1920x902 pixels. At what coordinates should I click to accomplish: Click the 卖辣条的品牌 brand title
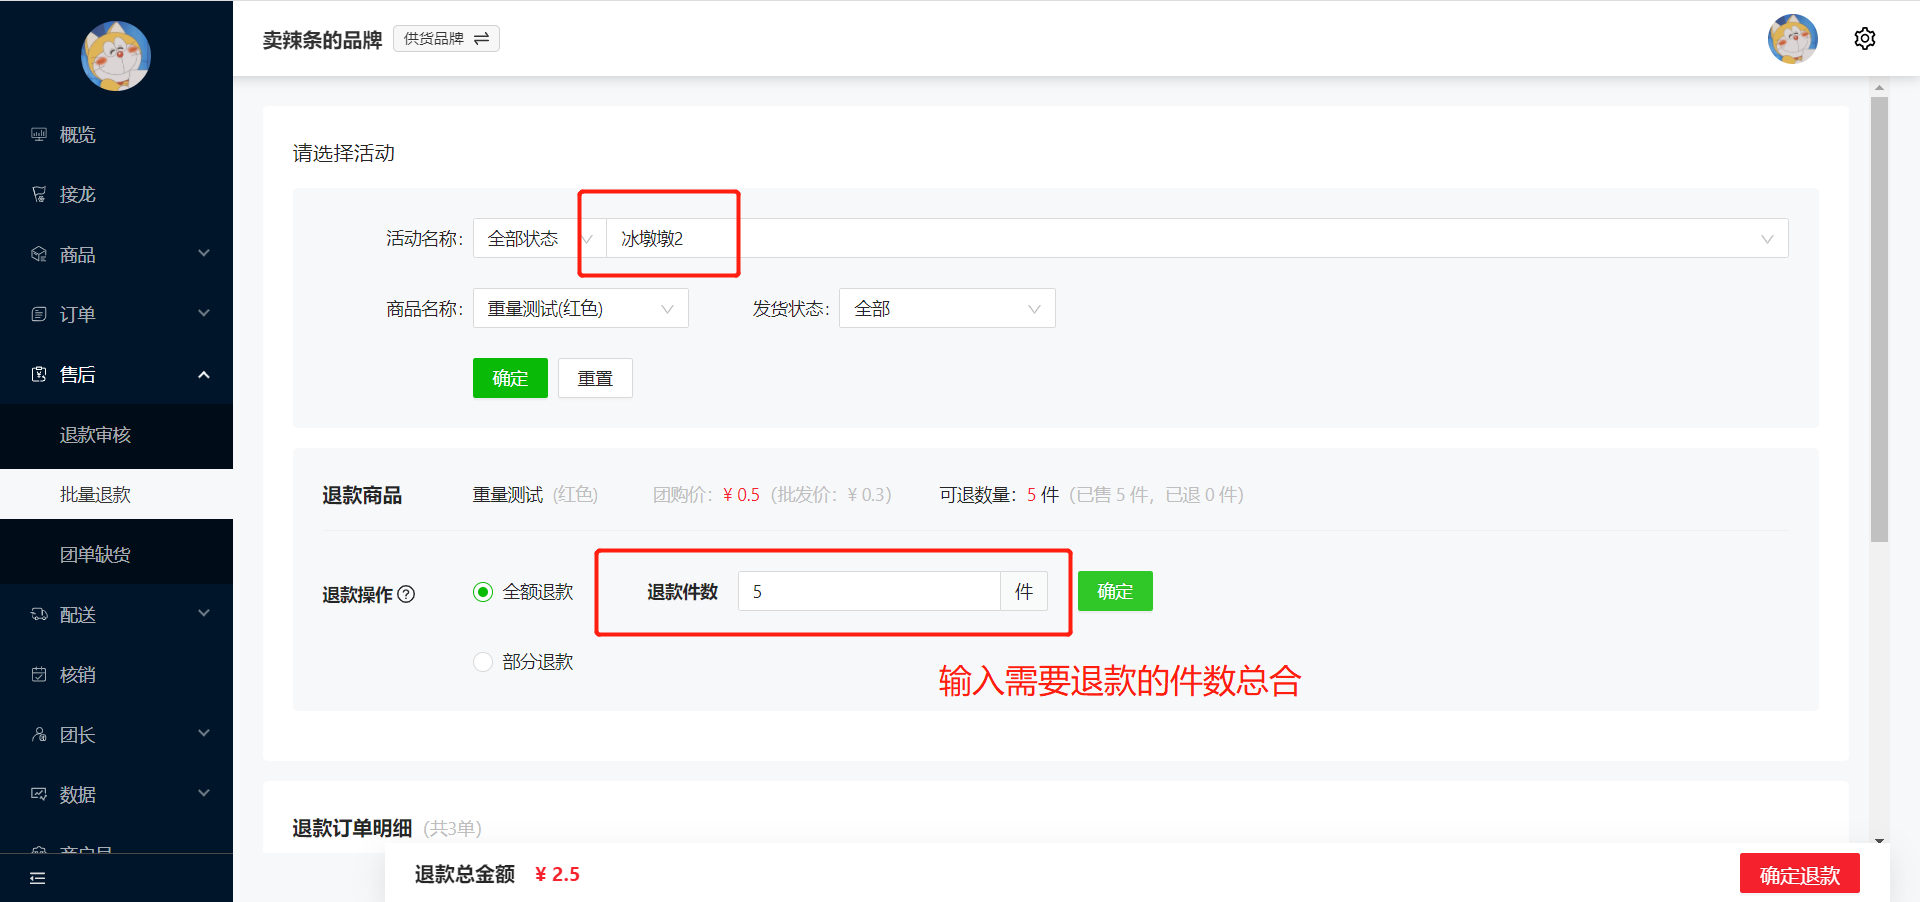[322, 39]
